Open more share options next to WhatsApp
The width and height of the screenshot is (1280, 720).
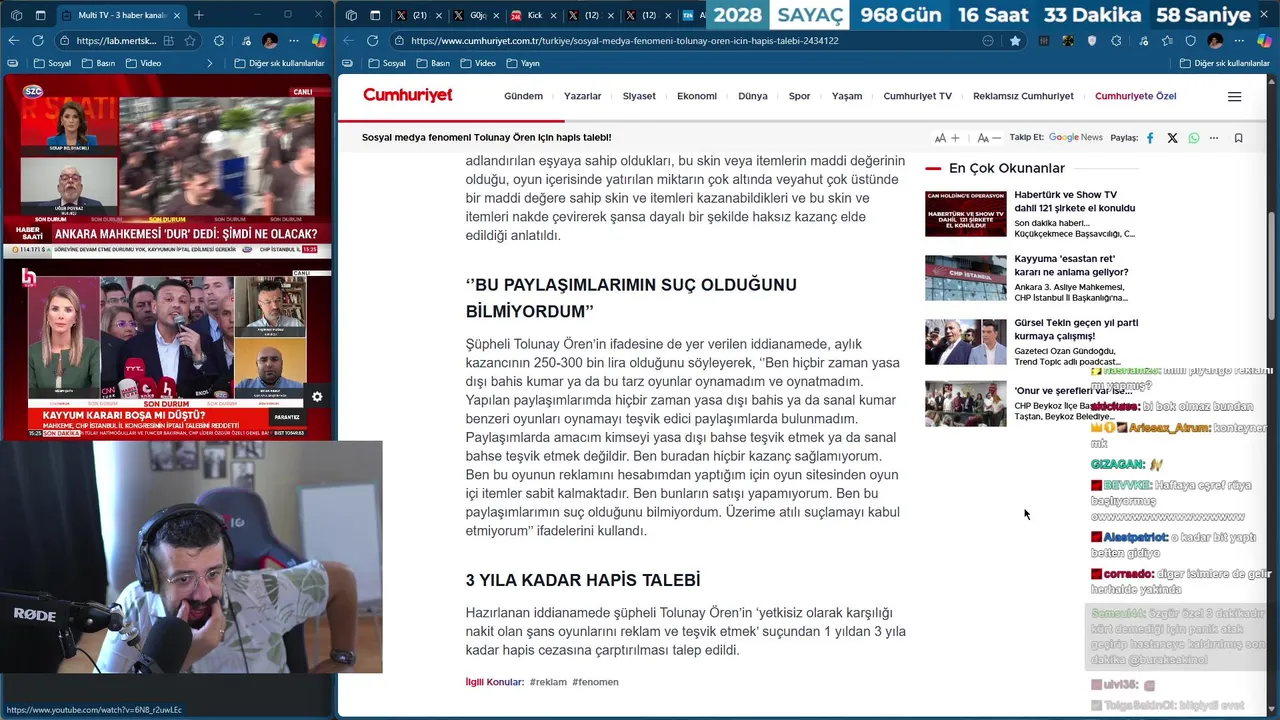pos(1214,138)
